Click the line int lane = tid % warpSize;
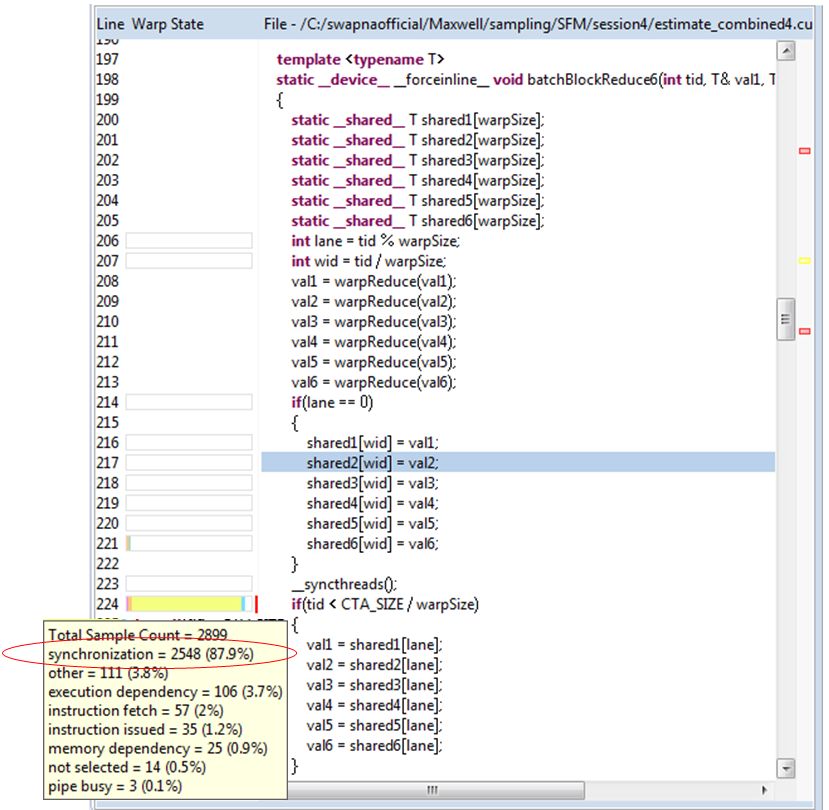 click(375, 241)
